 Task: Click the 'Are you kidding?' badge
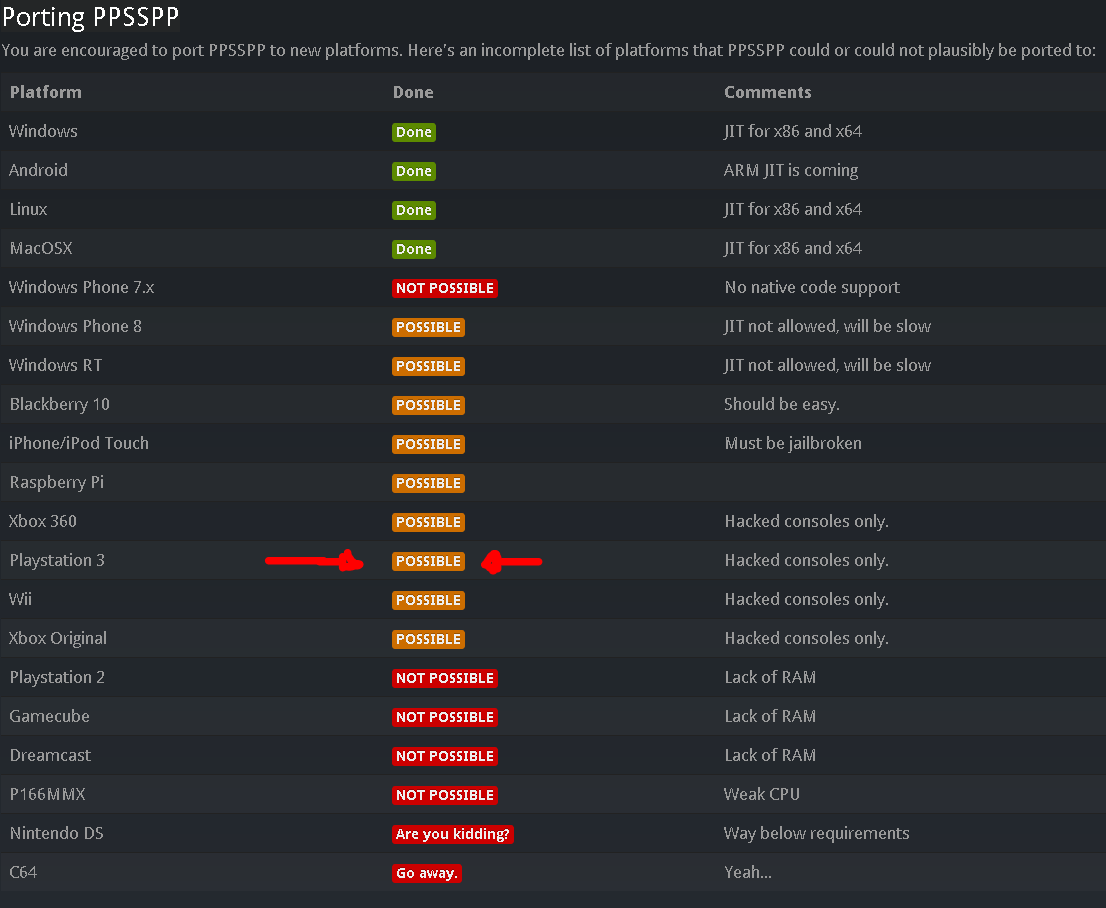452,834
